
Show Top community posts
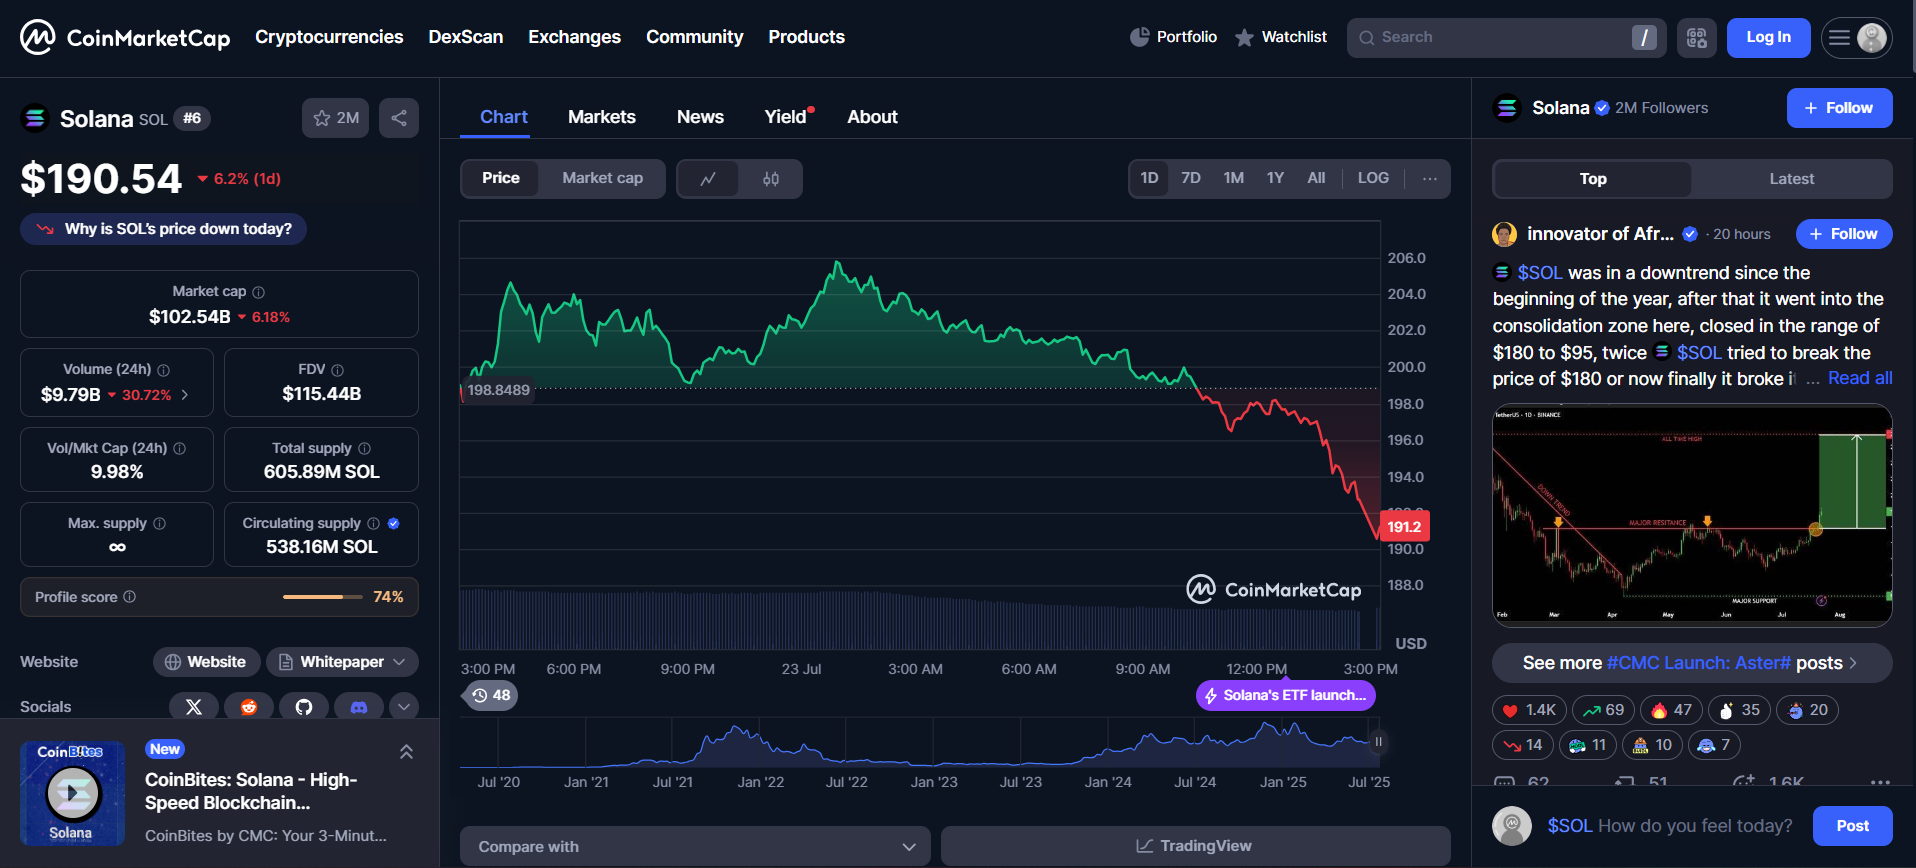(1593, 179)
